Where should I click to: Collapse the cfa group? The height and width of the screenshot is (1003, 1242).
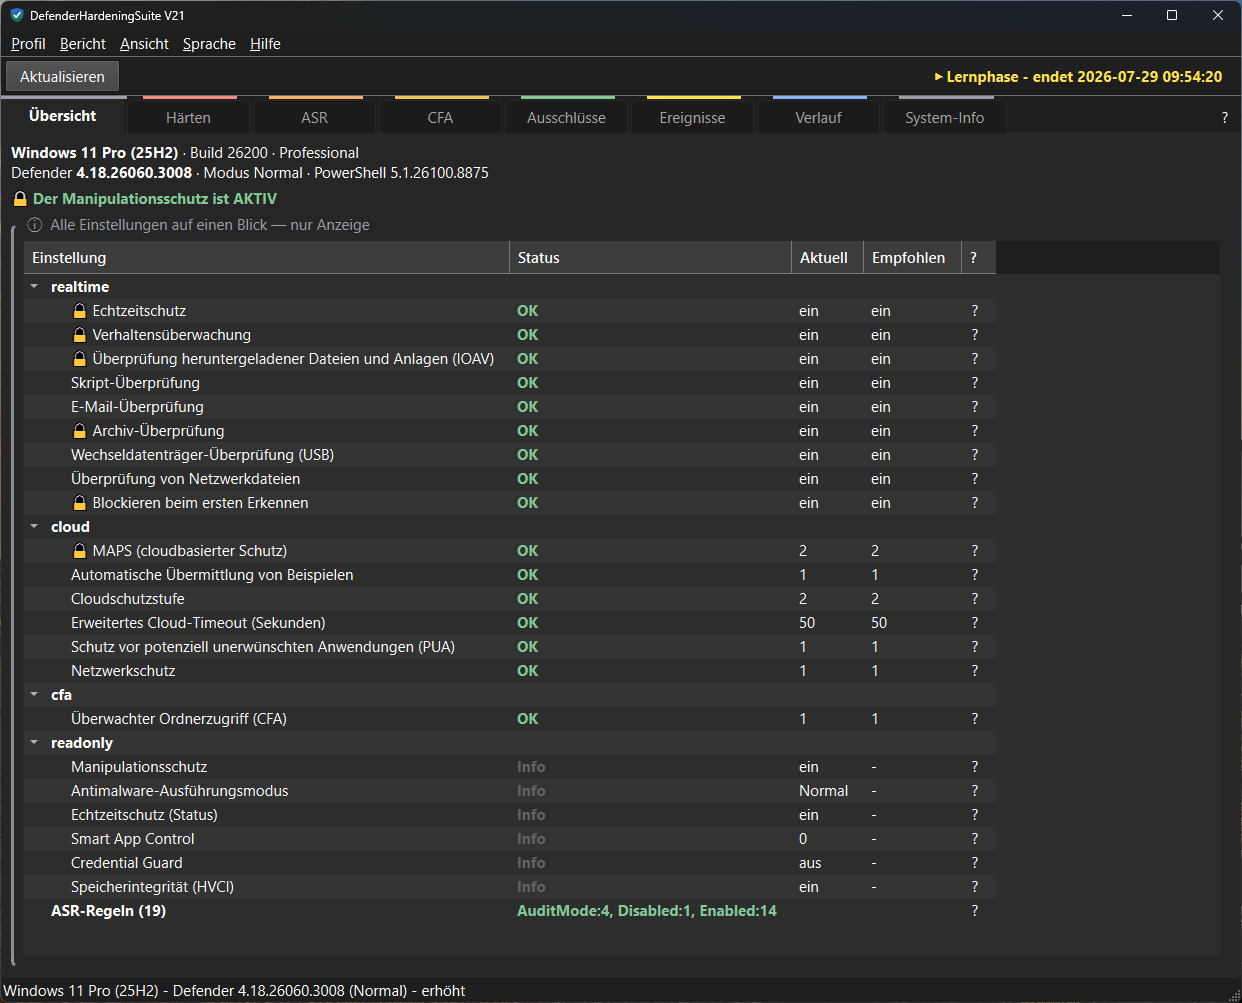pyautogui.click(x=34, y=695)
